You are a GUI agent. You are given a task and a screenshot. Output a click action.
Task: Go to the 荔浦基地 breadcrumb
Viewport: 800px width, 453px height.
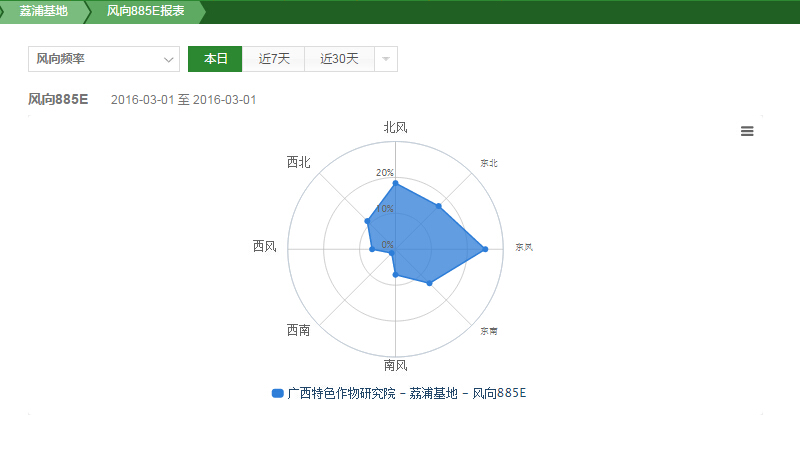pos(44,11)
